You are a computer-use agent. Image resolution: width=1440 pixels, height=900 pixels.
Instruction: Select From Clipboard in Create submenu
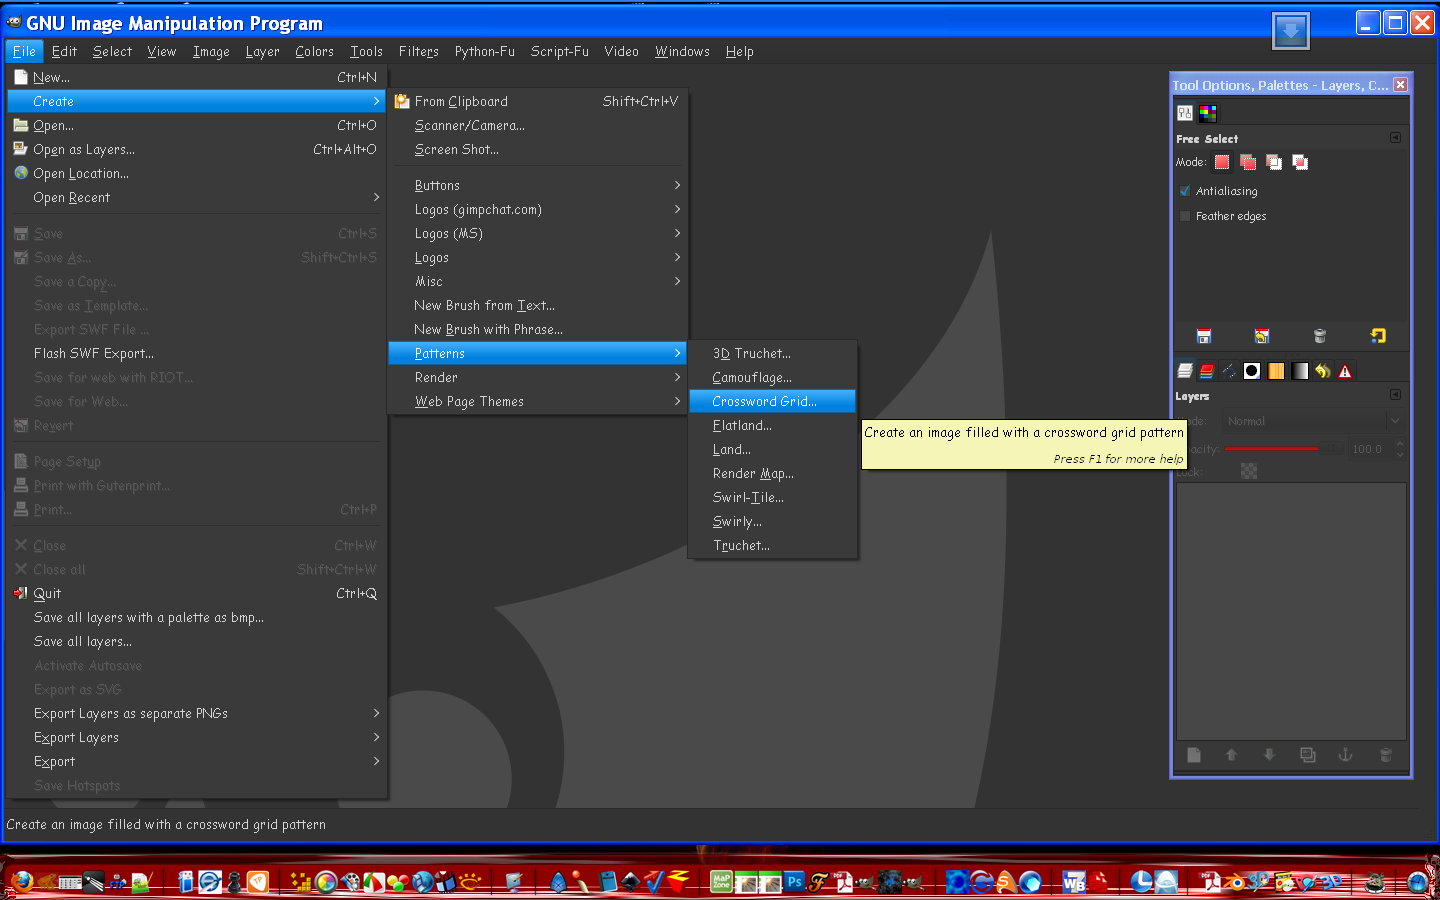[x=537, y=101]
